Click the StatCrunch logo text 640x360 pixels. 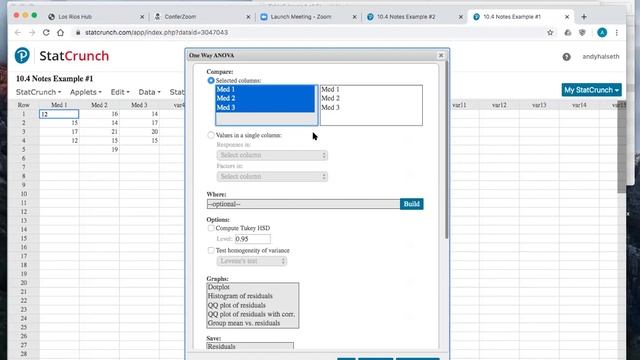[x=74, y=56]
